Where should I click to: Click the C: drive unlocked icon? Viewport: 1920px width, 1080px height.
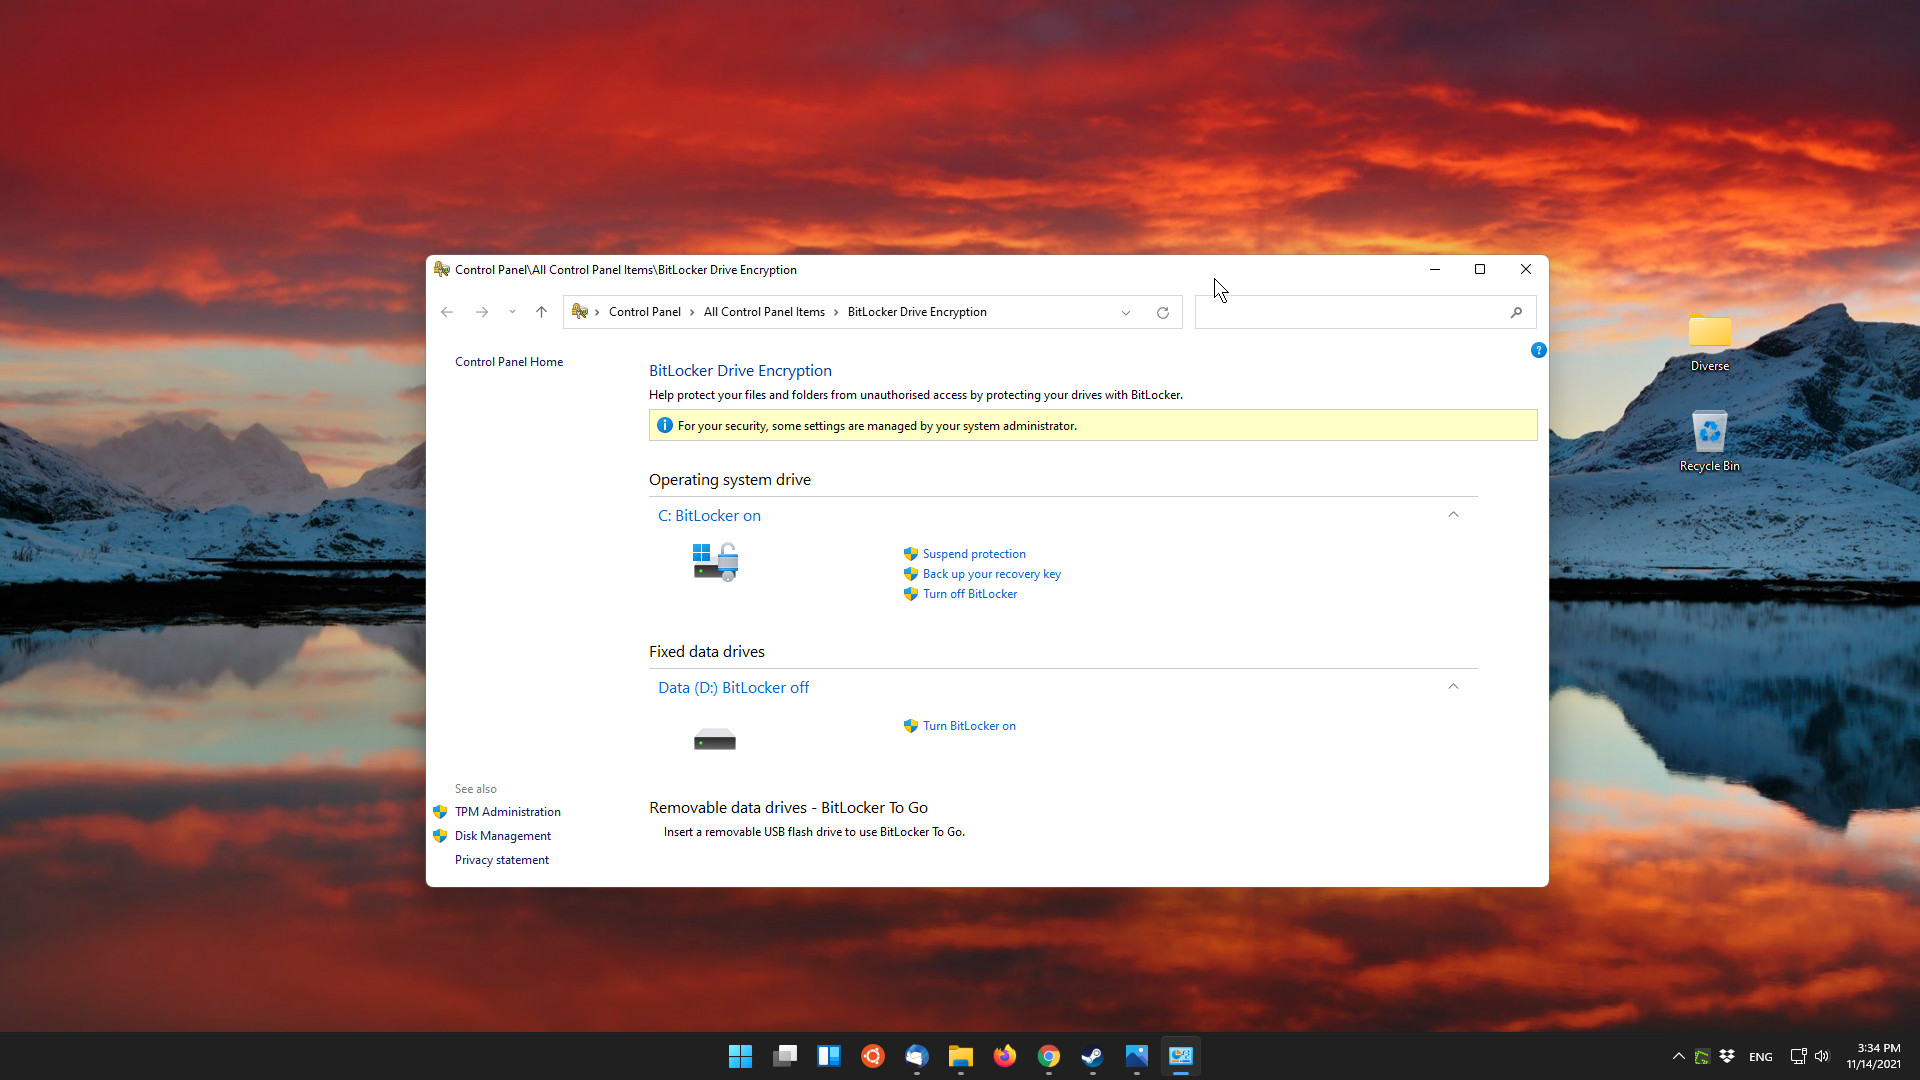click(x=715, y=561)
